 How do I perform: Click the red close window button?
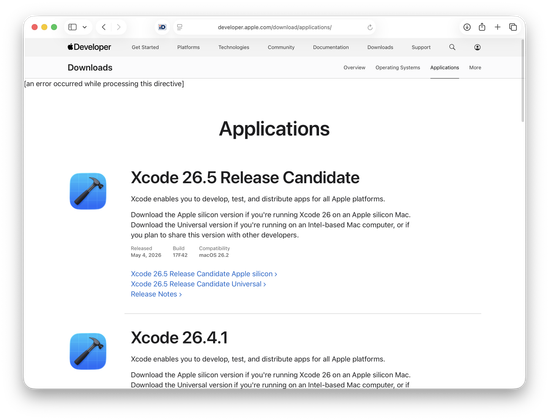[34, 27]
